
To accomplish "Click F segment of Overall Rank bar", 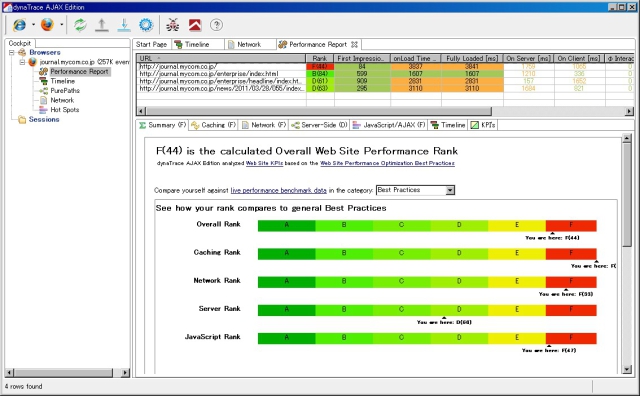I will pyautogui.click(x=571, y=225).
